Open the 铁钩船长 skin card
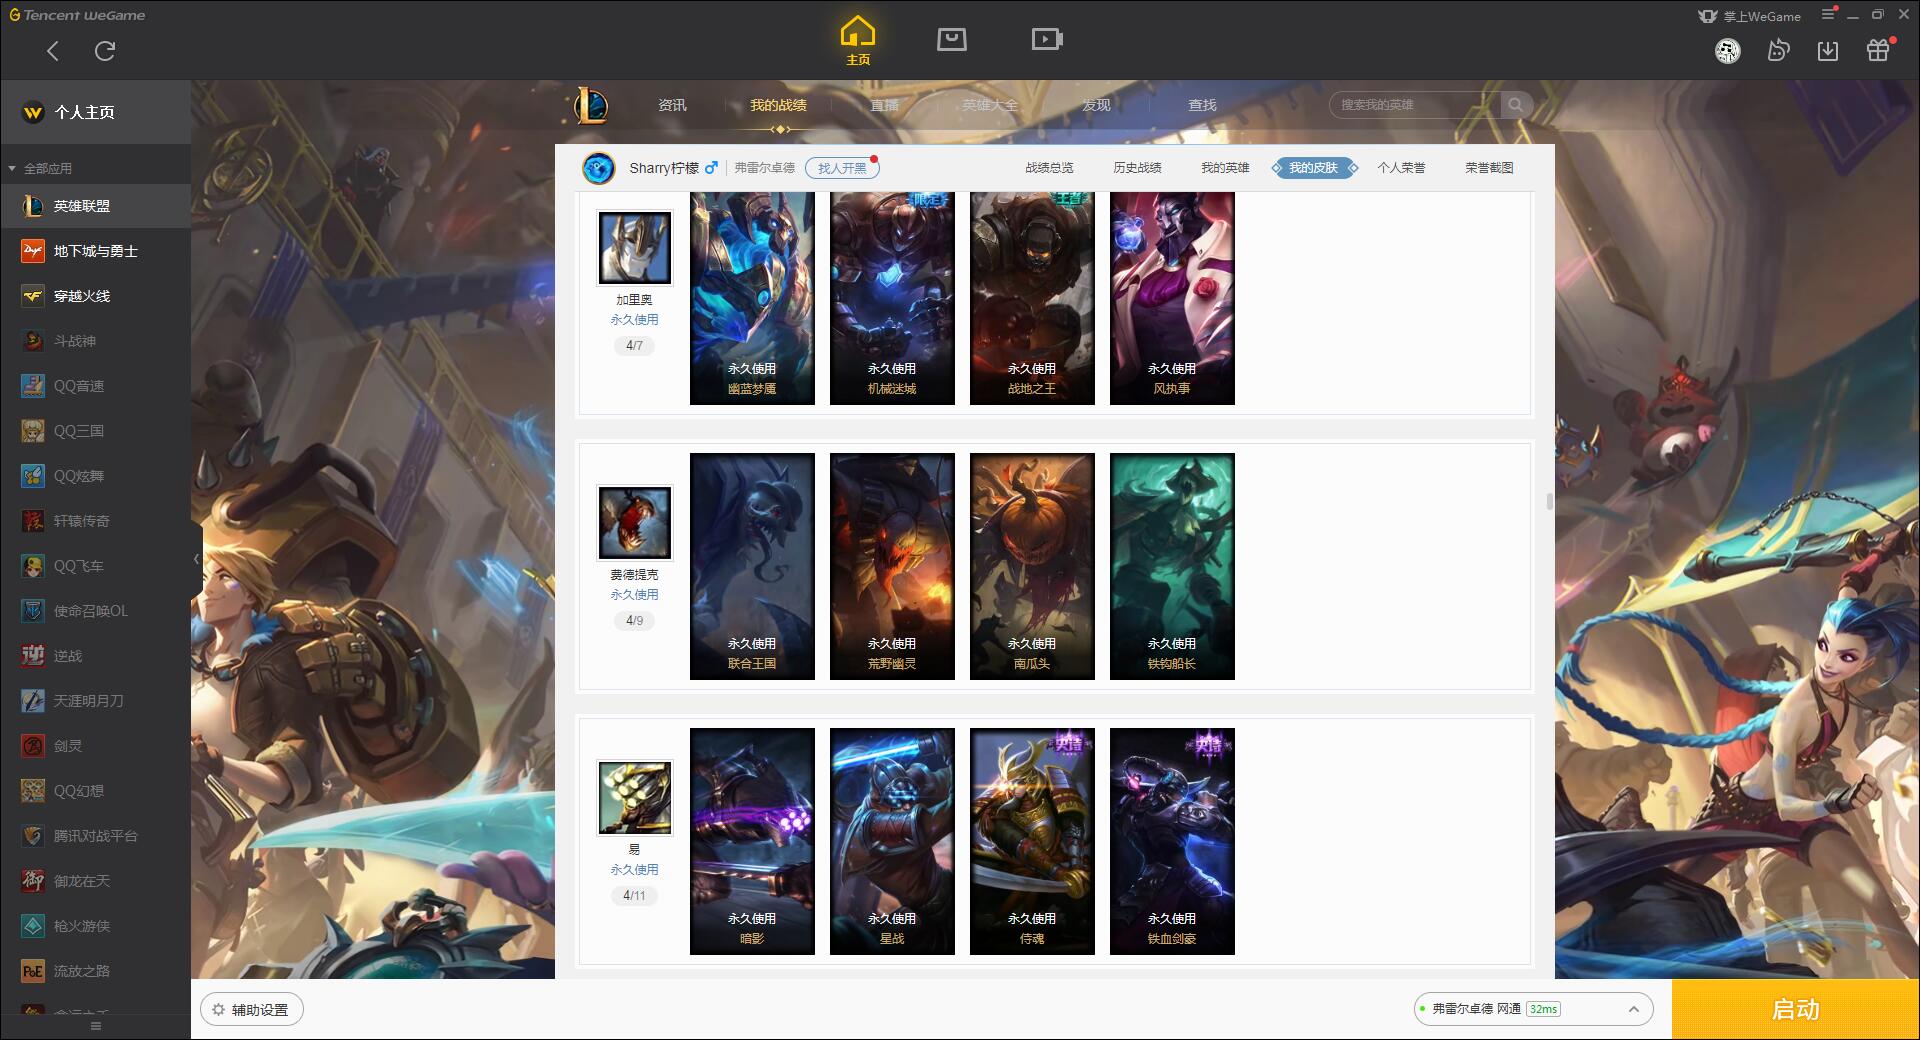Viewport: 1920px width, 1040px height. point(1172,566)
